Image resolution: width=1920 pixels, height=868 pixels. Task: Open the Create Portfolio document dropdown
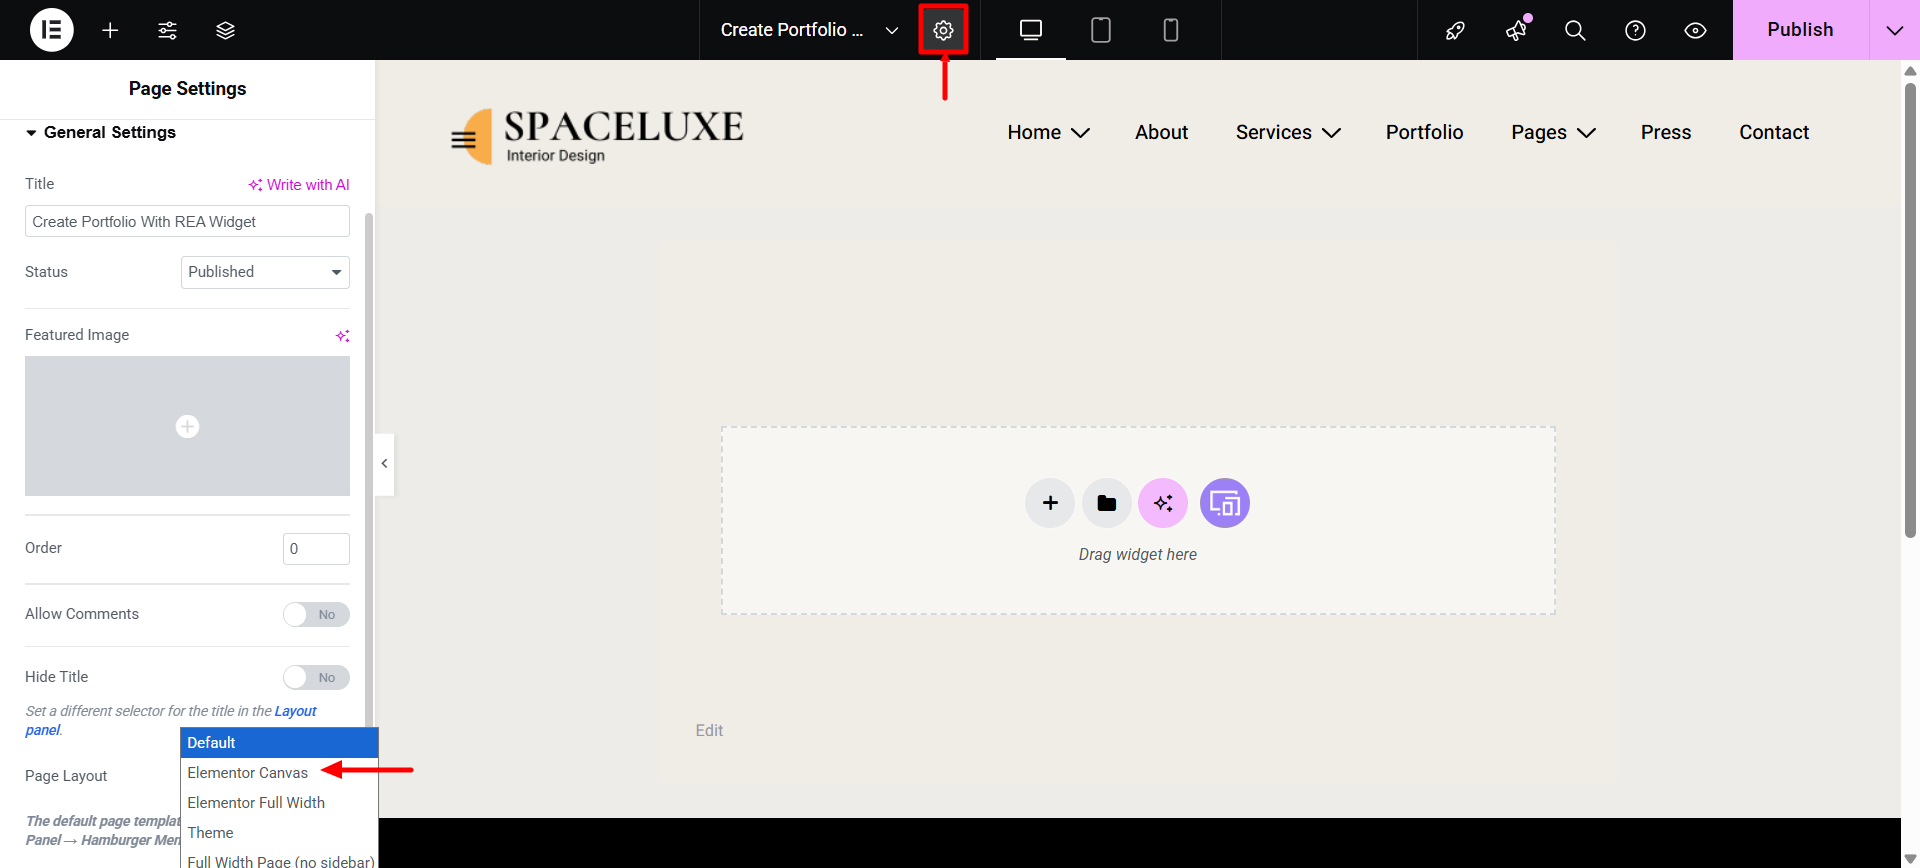[x=809, y=30]
